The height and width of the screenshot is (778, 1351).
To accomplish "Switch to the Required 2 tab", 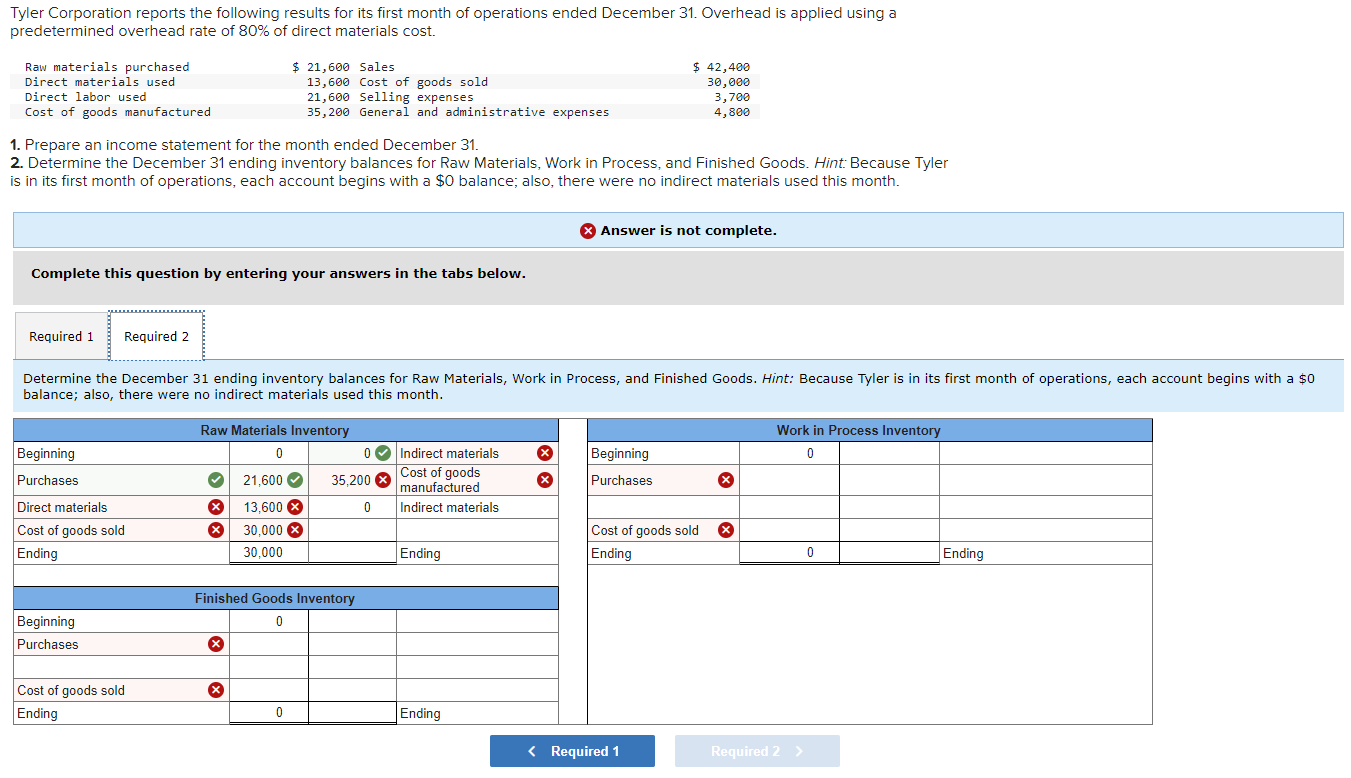I will click(x=156, y=336).
